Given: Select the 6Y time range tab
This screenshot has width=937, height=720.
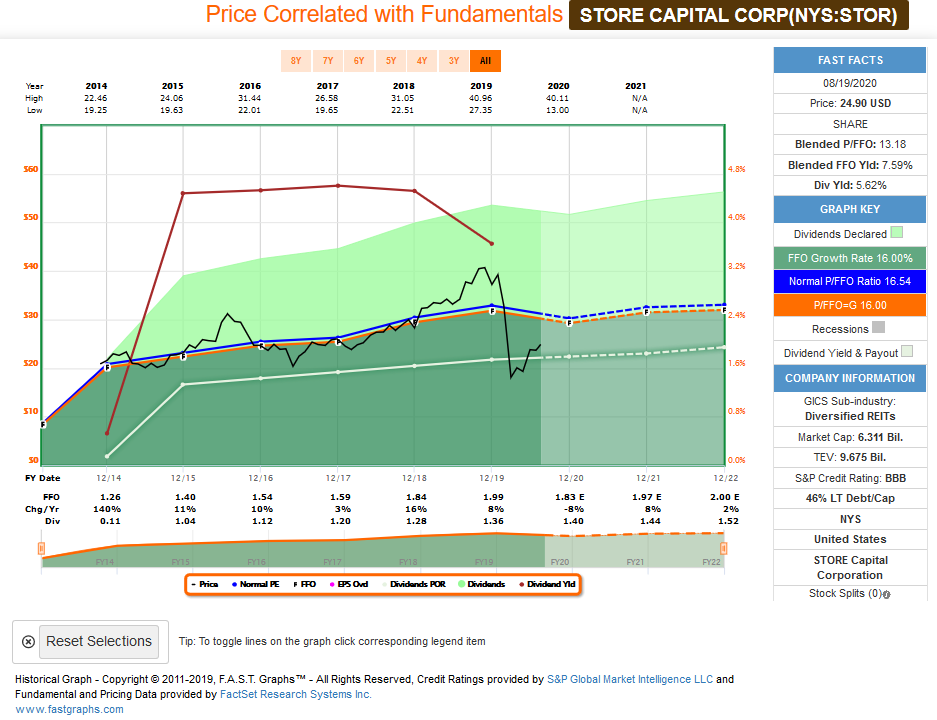Looking at the screenshot, I should [x=359, y=60].
